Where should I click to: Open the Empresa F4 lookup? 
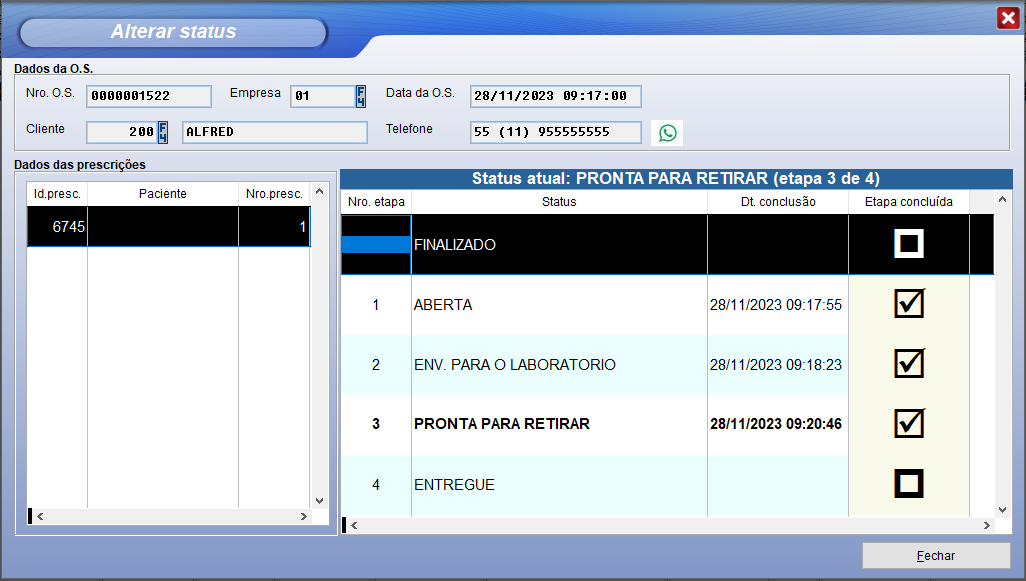[x=361, y=96]
